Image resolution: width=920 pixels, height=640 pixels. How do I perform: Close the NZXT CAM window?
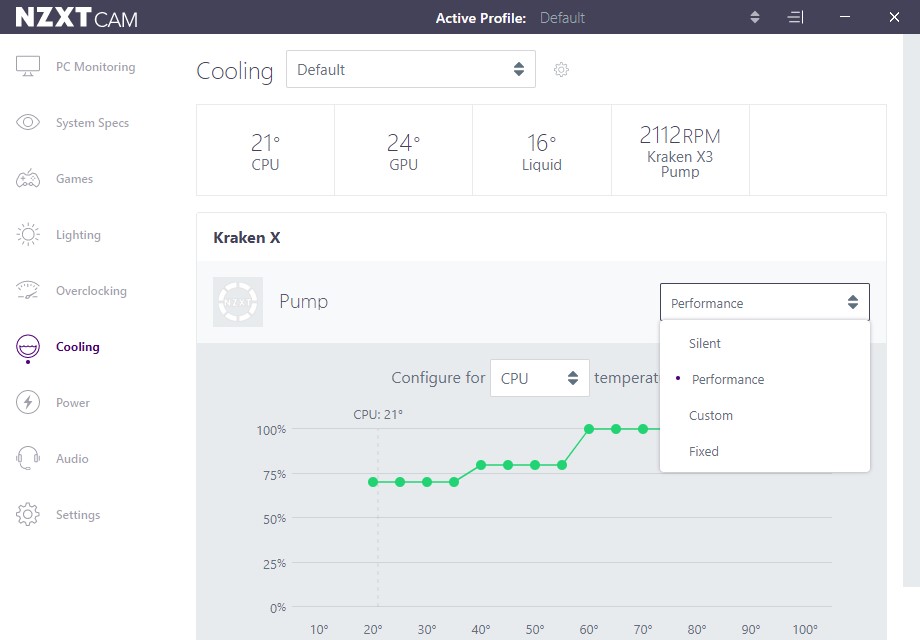[894, 17]
